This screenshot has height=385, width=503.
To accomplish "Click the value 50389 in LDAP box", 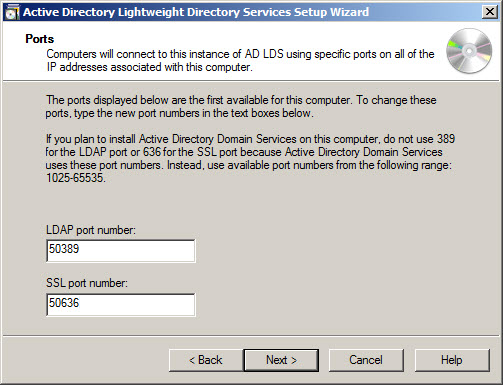I will pyautogui.click(x=64, y=249).
